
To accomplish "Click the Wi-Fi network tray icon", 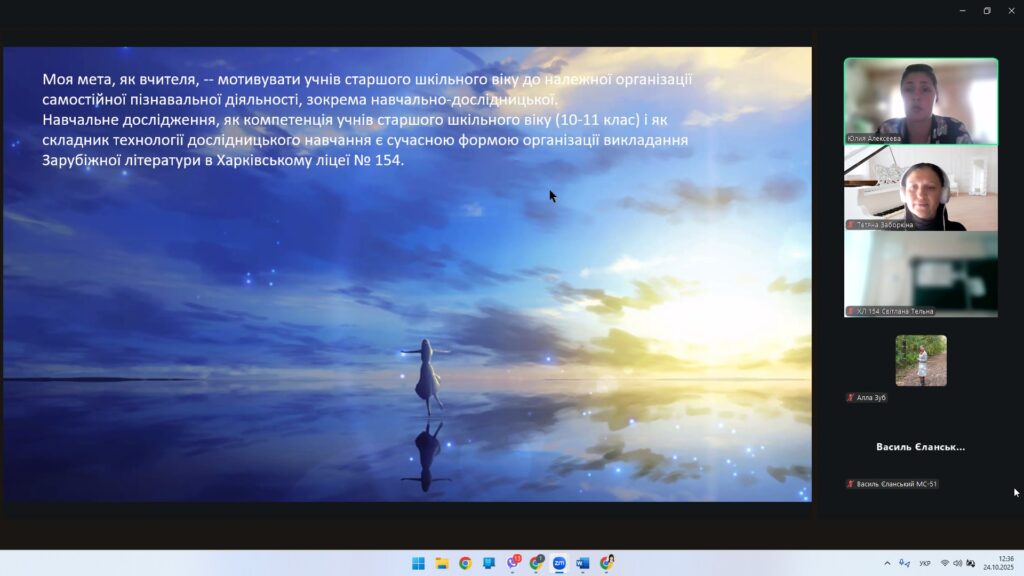I will (945, 563).
